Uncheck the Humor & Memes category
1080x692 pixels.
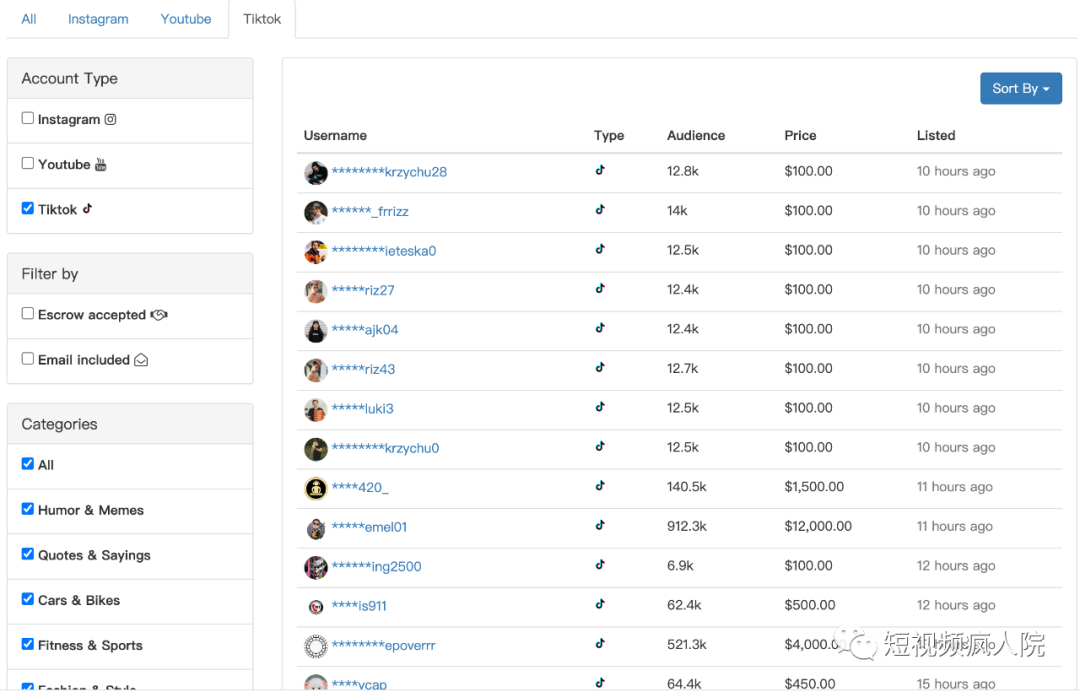point(28,508)
